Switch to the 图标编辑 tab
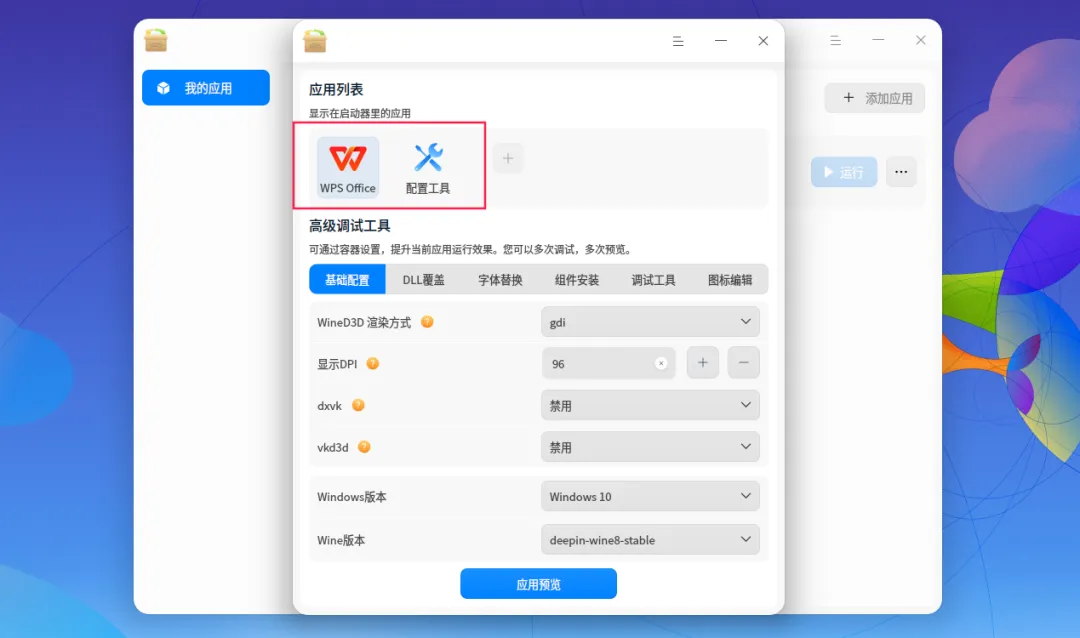 click(730, 279)
